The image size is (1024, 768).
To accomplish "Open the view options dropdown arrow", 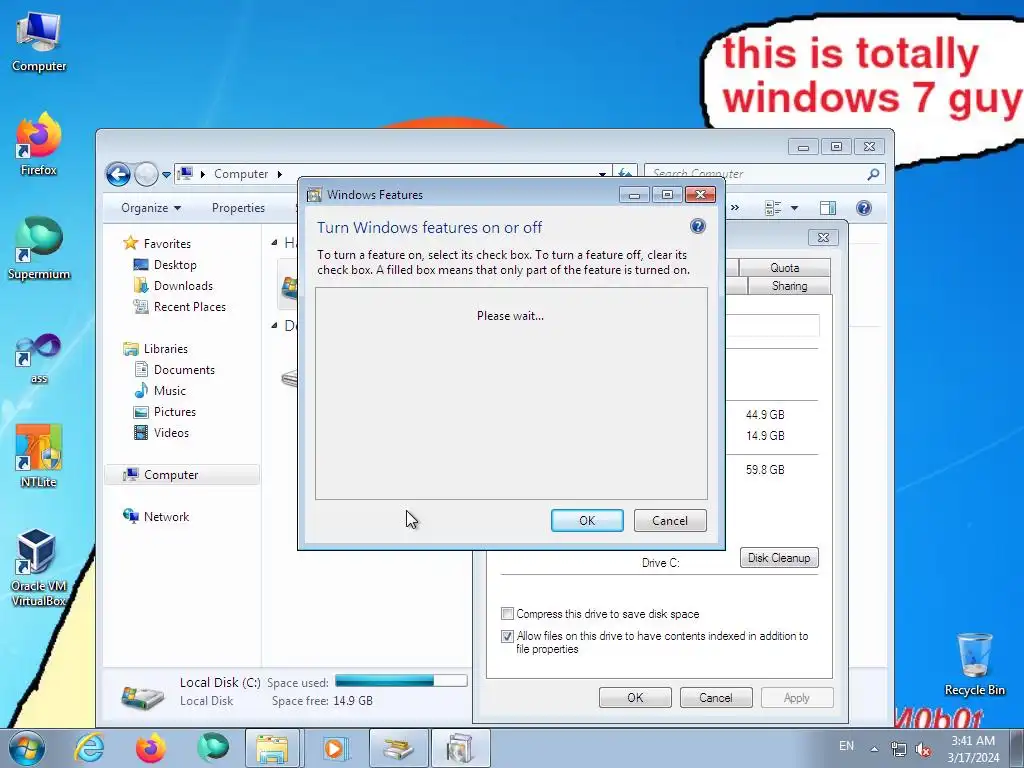I will coord(794,208).
